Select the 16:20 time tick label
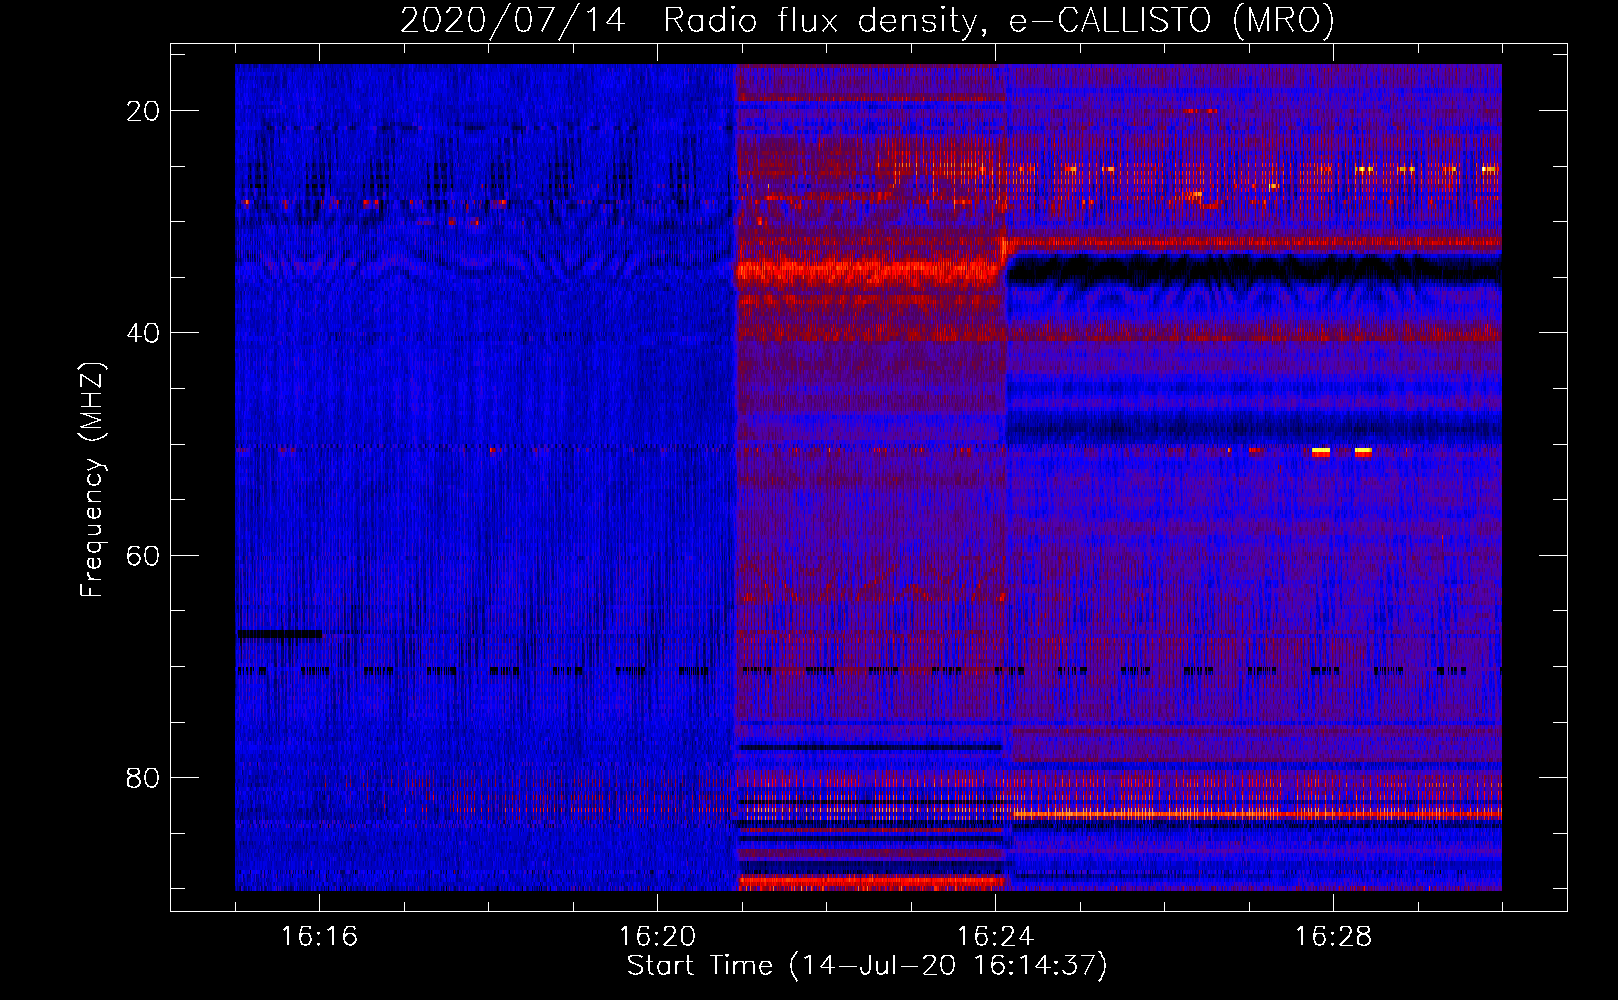 (x=657, y=936)
